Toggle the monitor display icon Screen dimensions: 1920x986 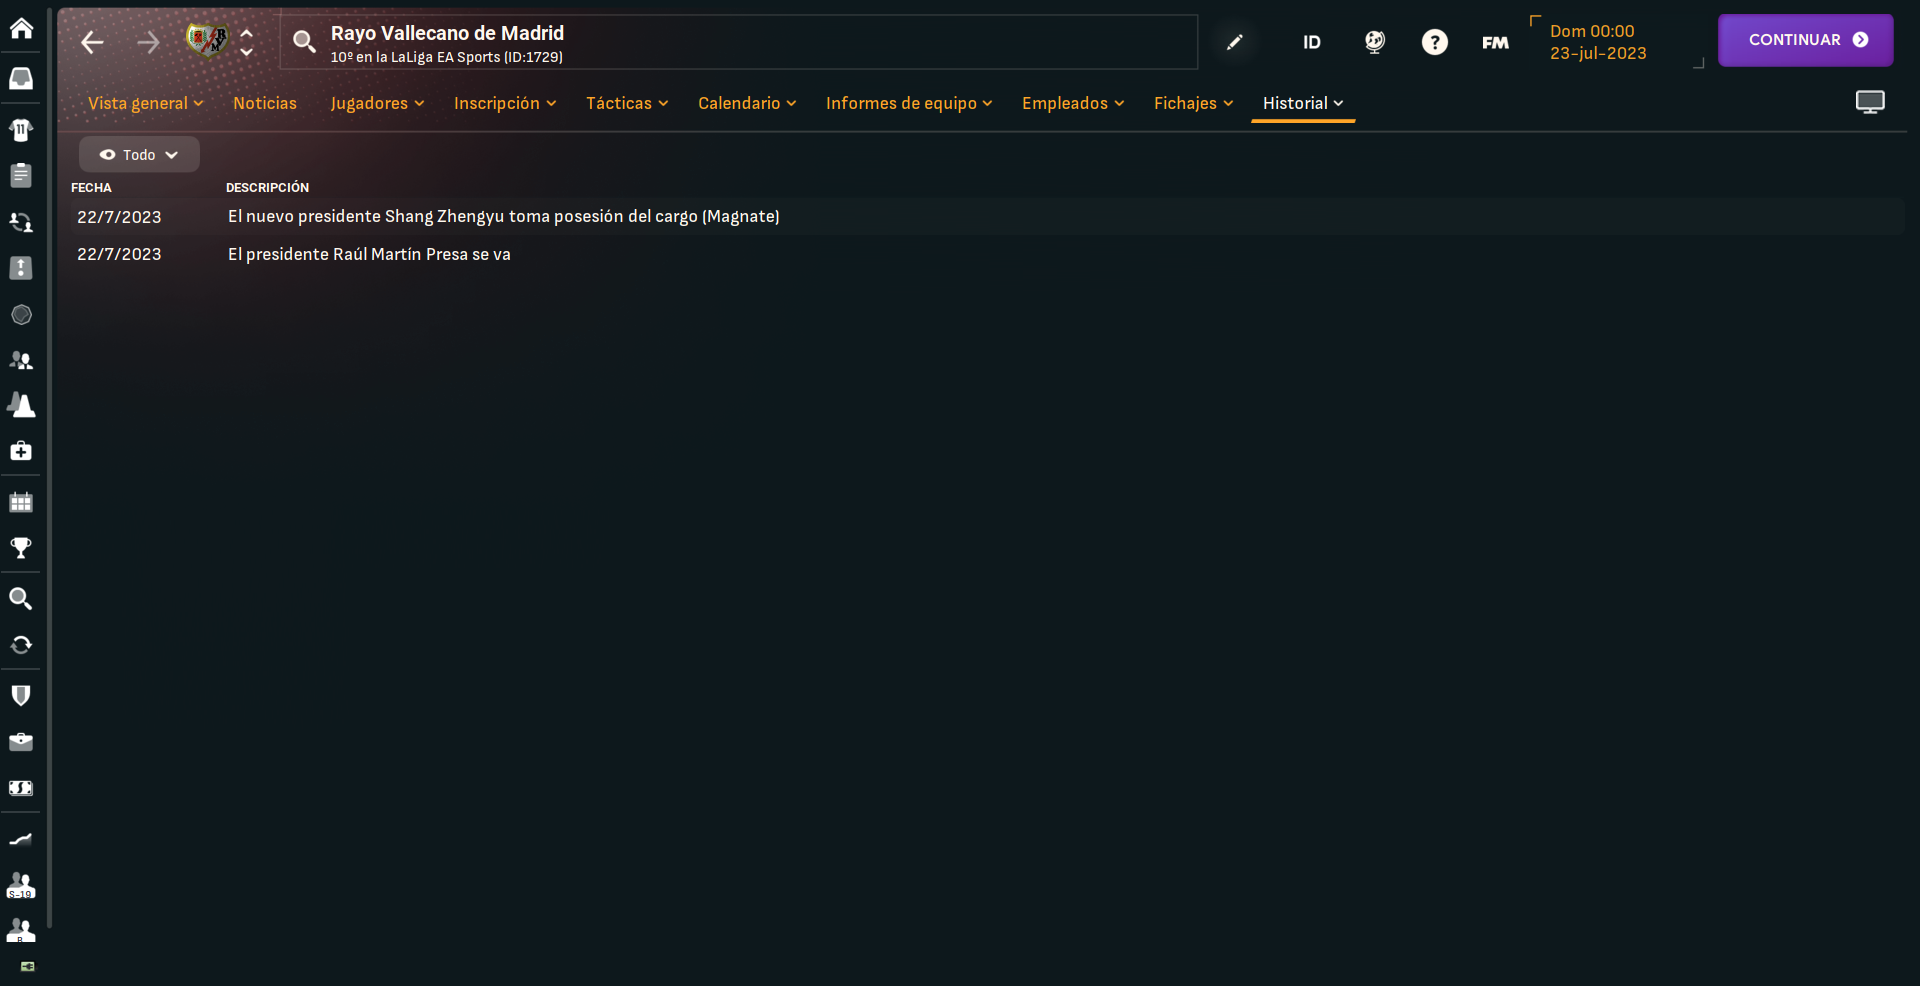(x=1870, y=102)
